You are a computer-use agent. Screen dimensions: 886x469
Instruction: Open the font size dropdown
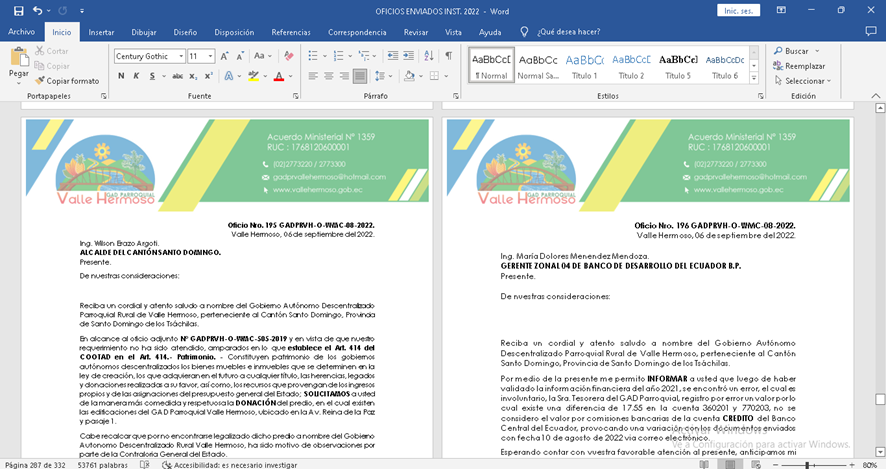pos(210,56)
